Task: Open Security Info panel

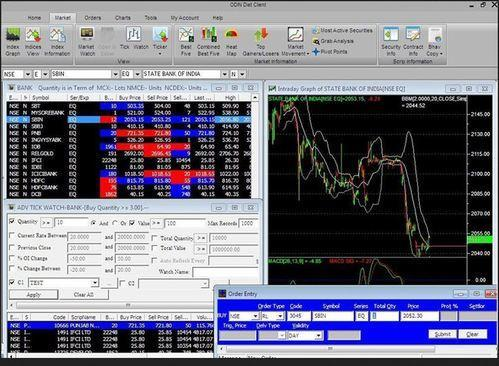Action: (x=391, y=42)
